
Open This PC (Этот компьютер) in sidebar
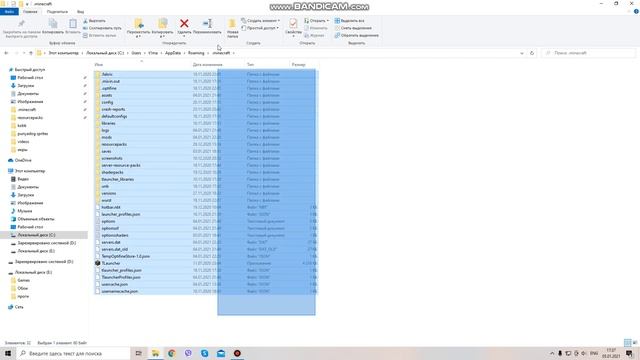pyautogui.click(x=27, y=171)
